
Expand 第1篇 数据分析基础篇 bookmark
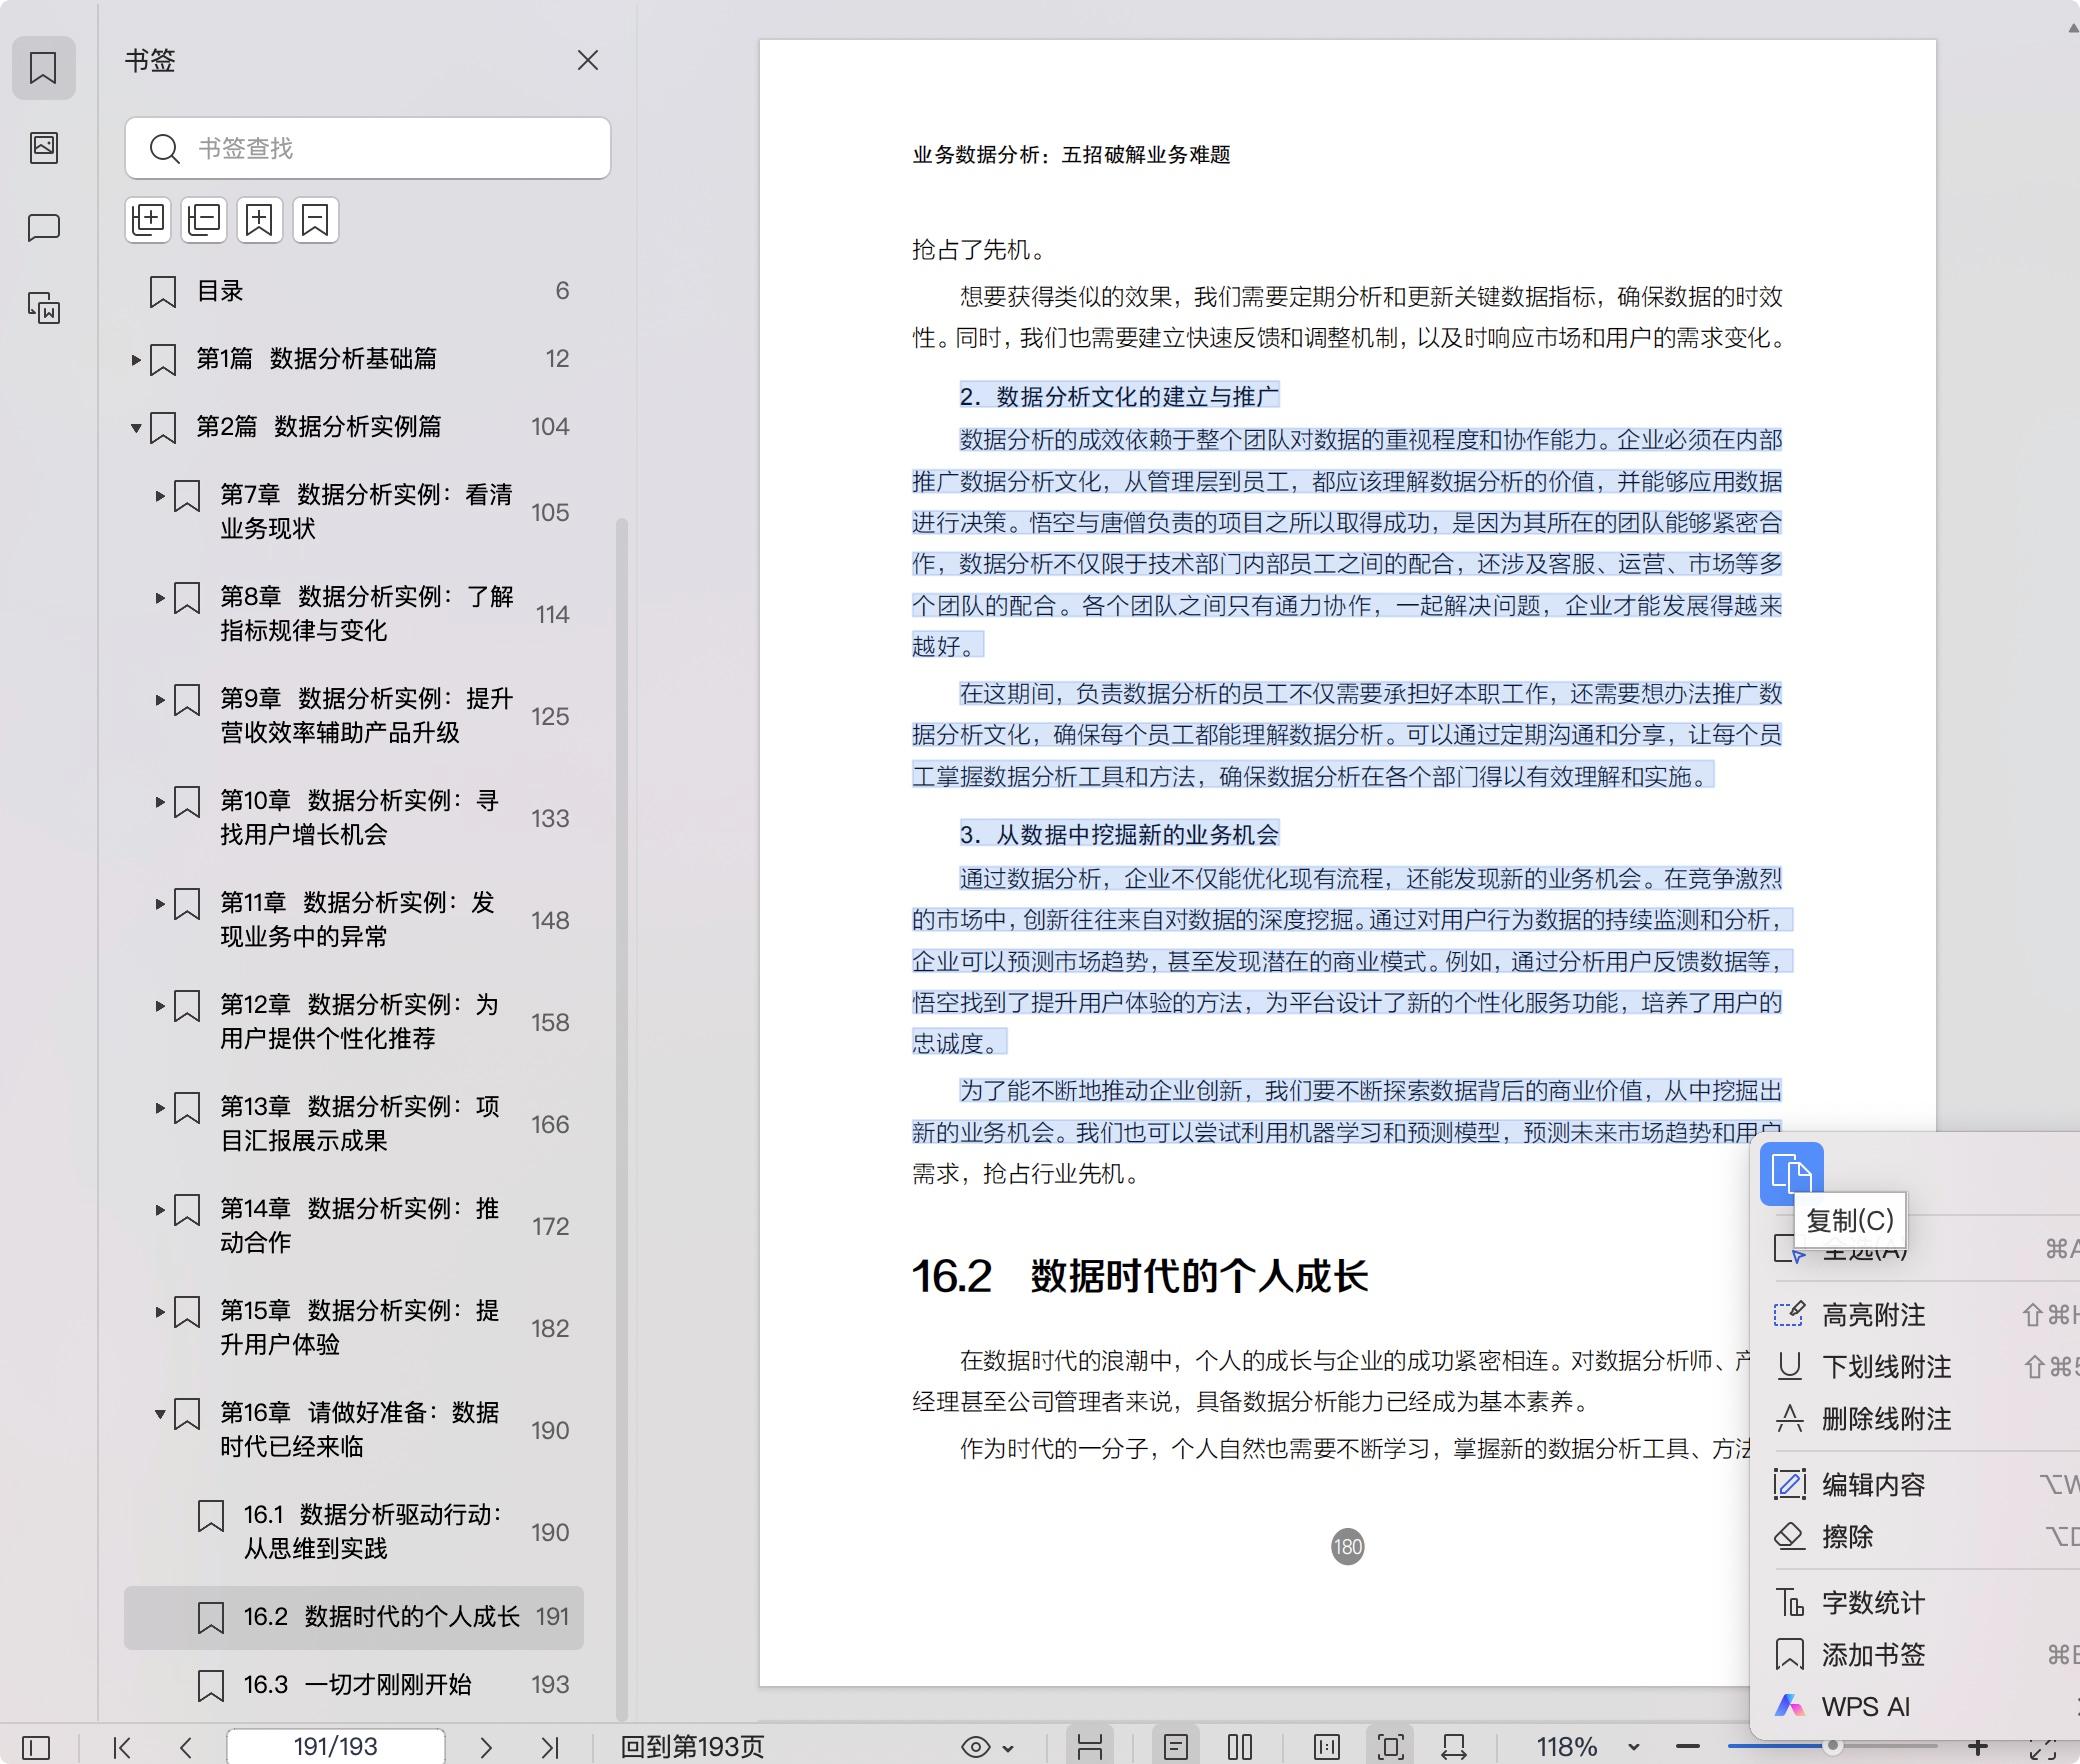click(136, 359)
